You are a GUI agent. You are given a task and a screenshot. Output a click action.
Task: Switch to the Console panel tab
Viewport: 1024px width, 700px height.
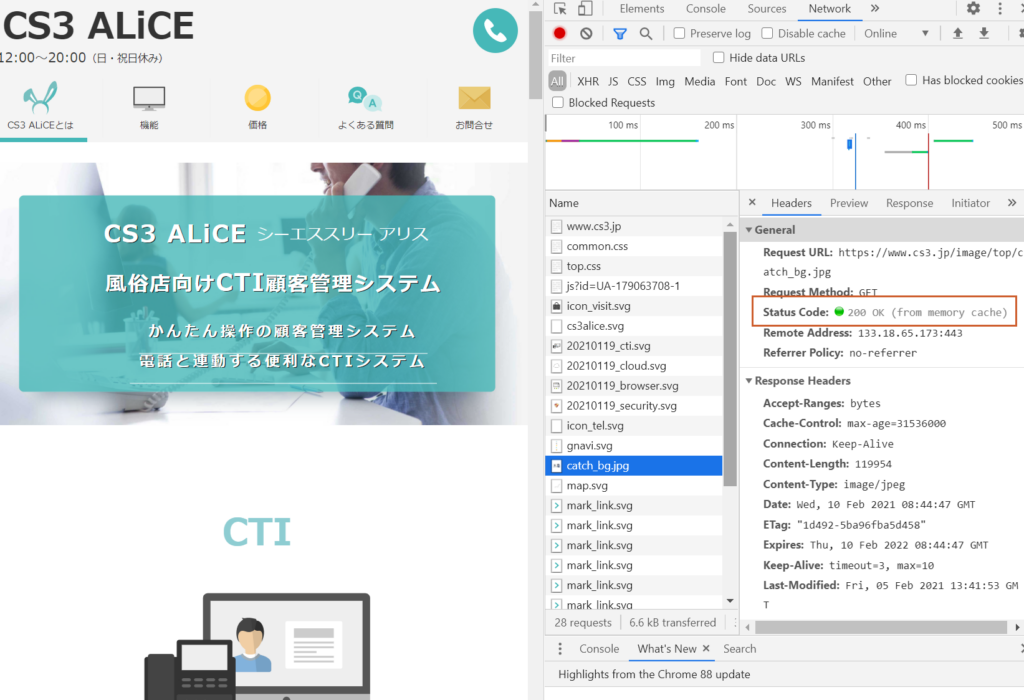tap(705, 8)
